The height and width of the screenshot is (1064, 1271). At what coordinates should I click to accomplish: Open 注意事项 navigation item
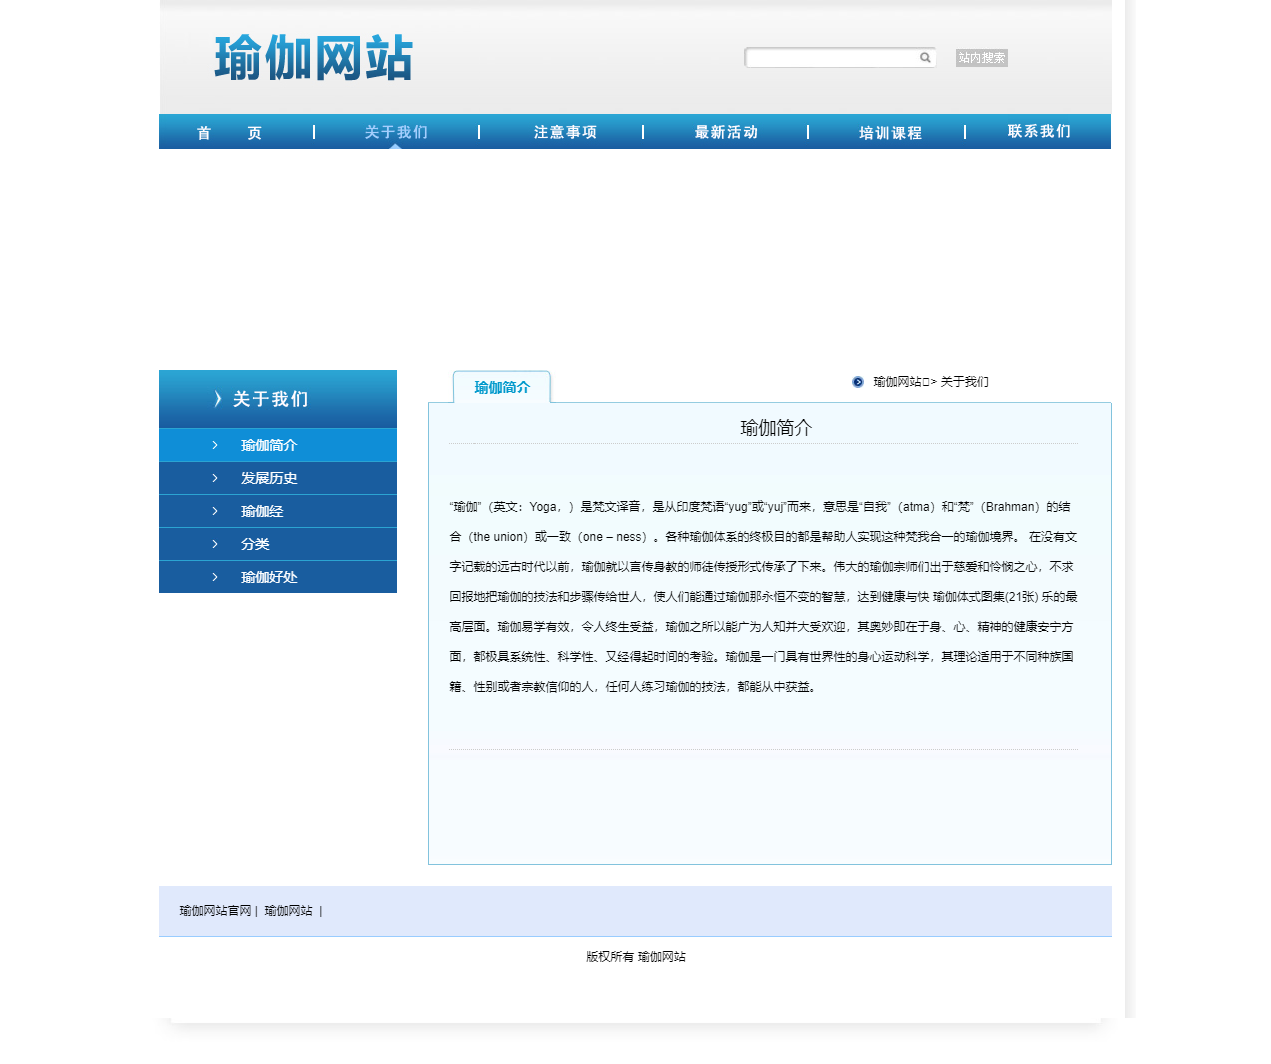pos(565,132)
